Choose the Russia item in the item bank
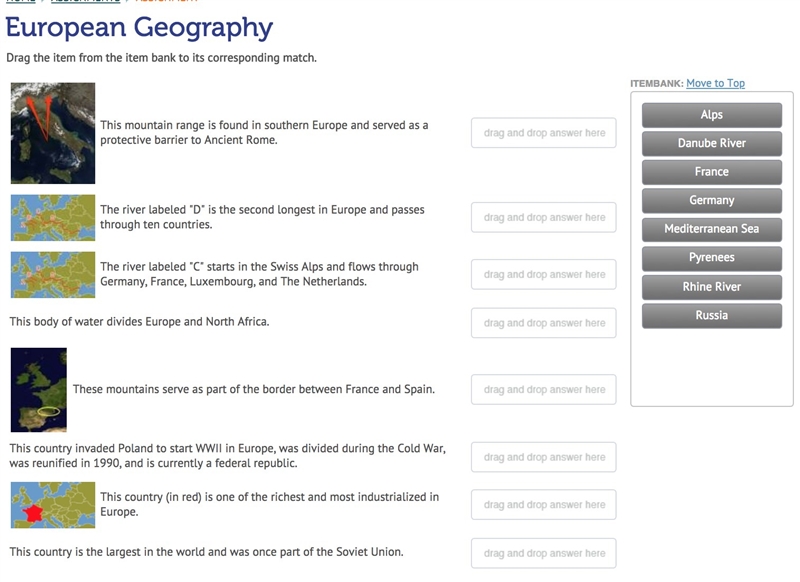Image resolution: width=800 pixels, height=582 pixels. click(x=712, y=316)
